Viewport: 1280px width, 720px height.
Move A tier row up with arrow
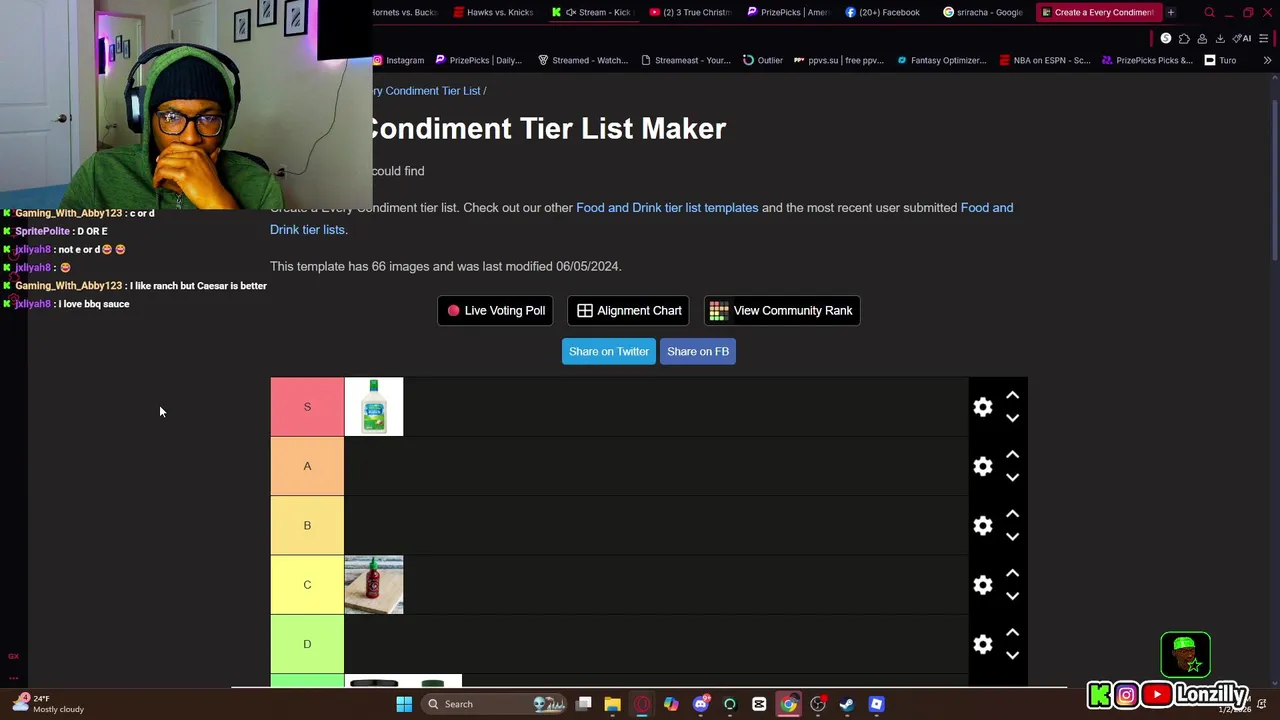(x=1012, y=455)
